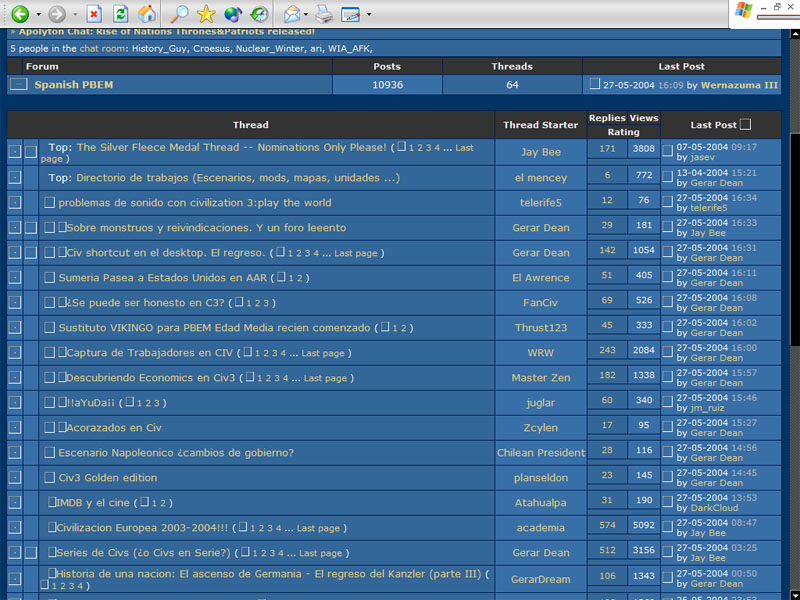Open the Back button history dropdown arrow

coord(38,14)
